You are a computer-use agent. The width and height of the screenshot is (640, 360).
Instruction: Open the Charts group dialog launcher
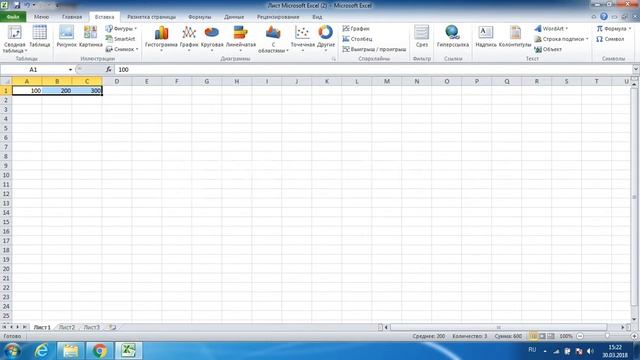tap(334, 59)
